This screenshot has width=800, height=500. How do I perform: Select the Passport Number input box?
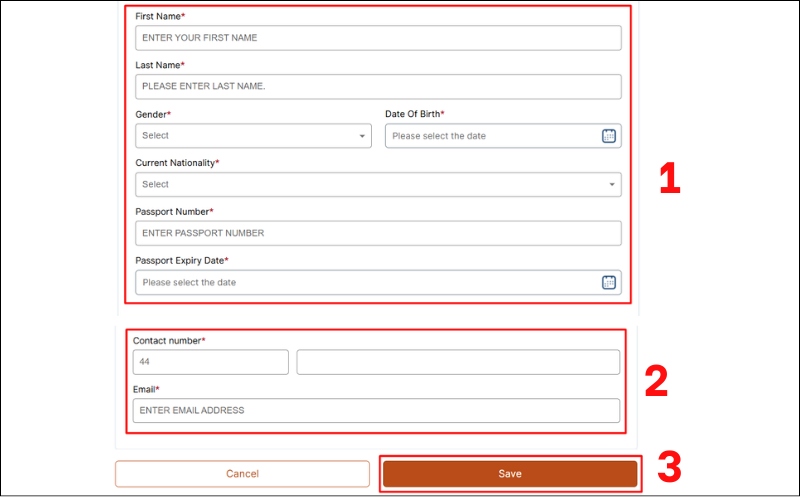click(x=378, y=233)
